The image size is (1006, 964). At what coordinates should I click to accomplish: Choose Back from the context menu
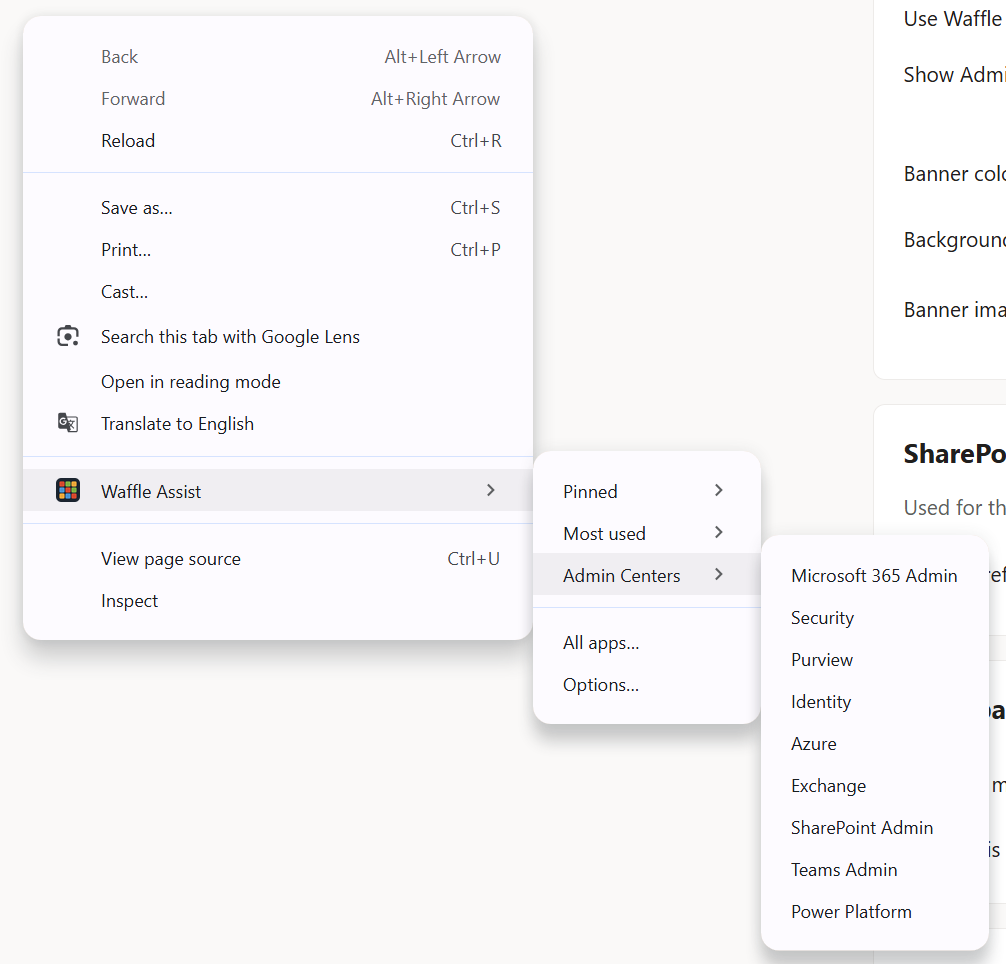pyautogui.click(x=278, y=57)
